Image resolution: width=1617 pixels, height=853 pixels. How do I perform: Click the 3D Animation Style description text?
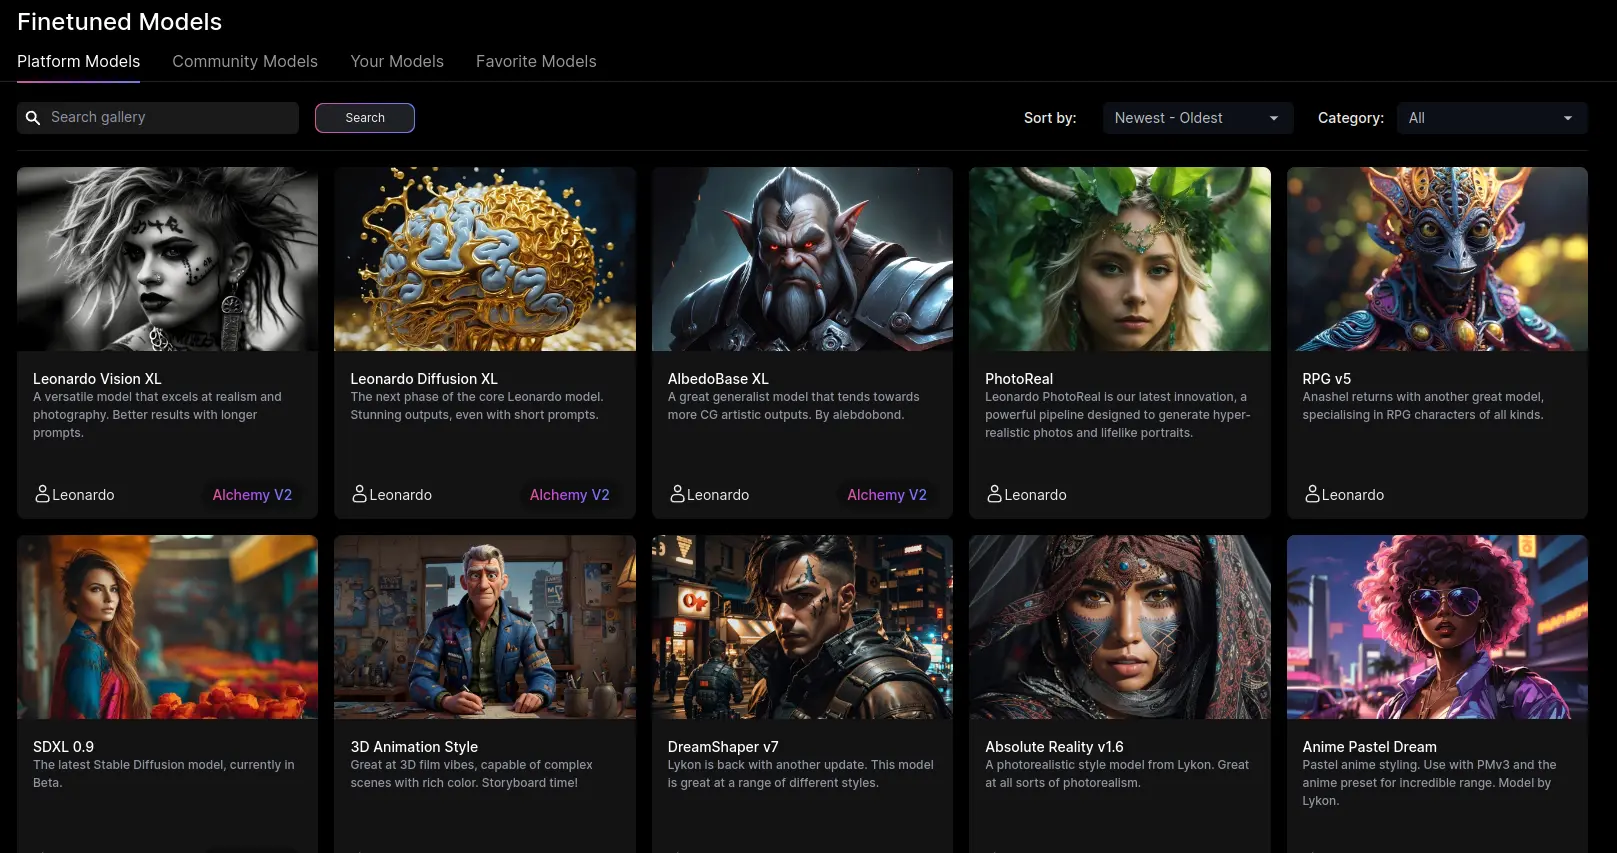click(471, 774)
